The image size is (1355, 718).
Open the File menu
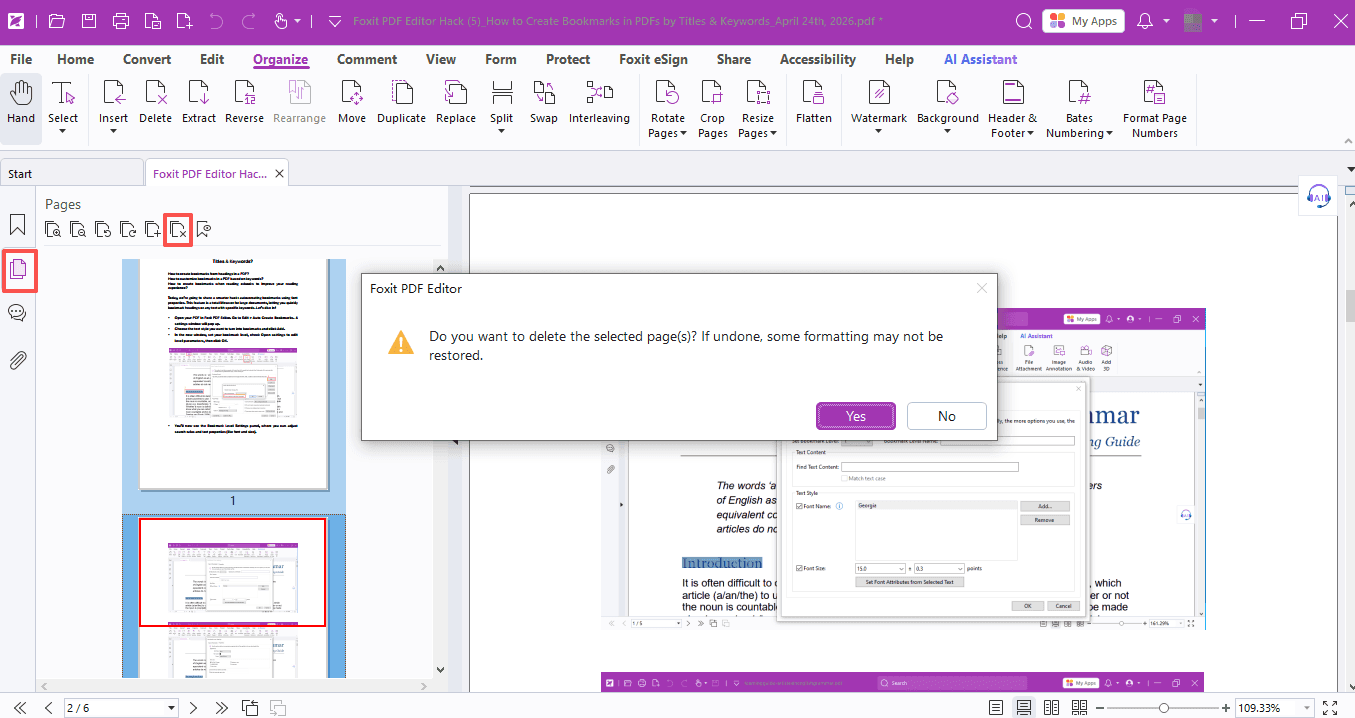(x=21, y=59)
